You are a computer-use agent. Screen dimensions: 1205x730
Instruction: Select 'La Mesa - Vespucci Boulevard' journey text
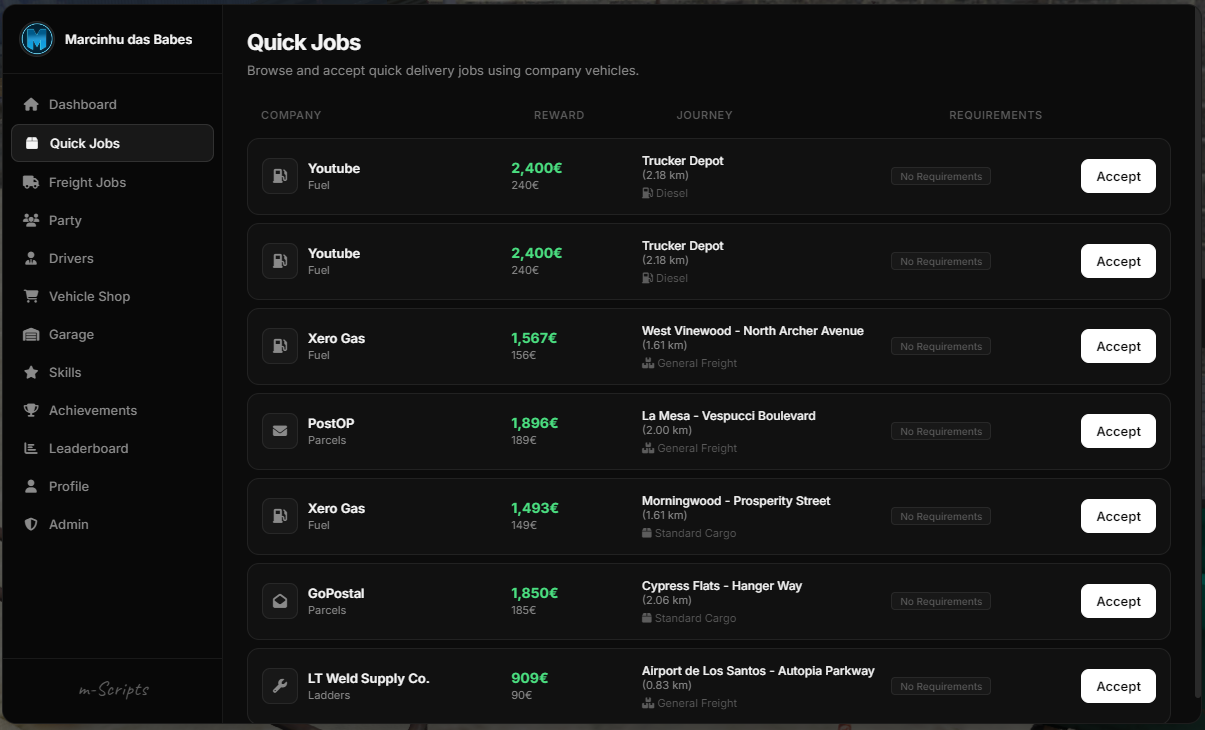click(x=729, y=416)
